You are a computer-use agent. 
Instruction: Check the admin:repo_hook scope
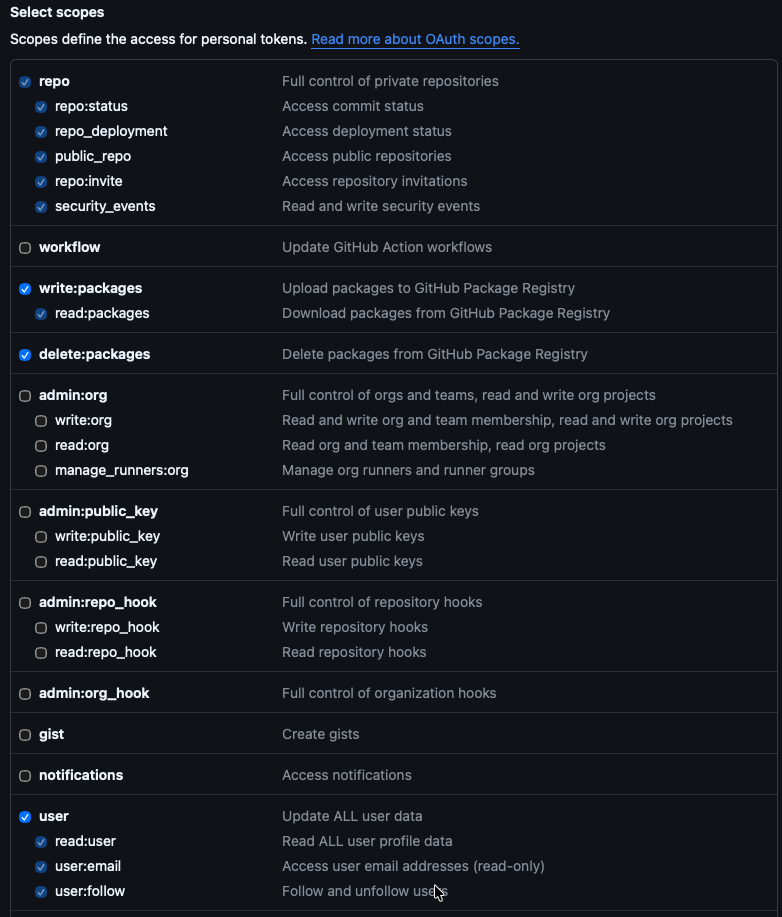point(25,603)
